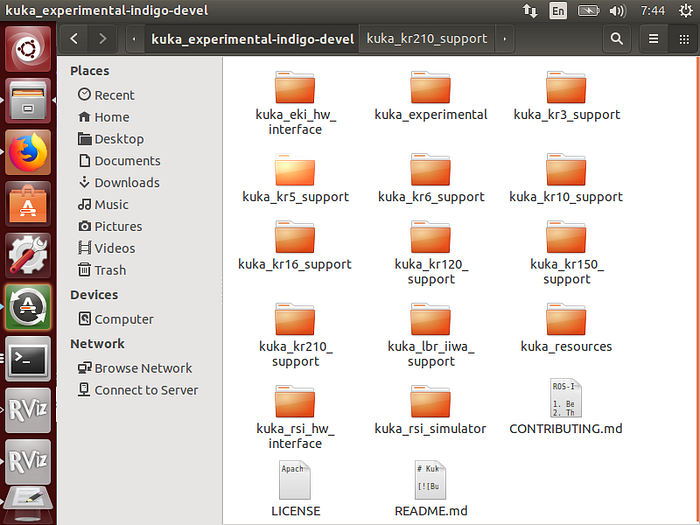Switch to second RViz launcher below
This screenshot has height=525, width=700.
pos(28,462)
